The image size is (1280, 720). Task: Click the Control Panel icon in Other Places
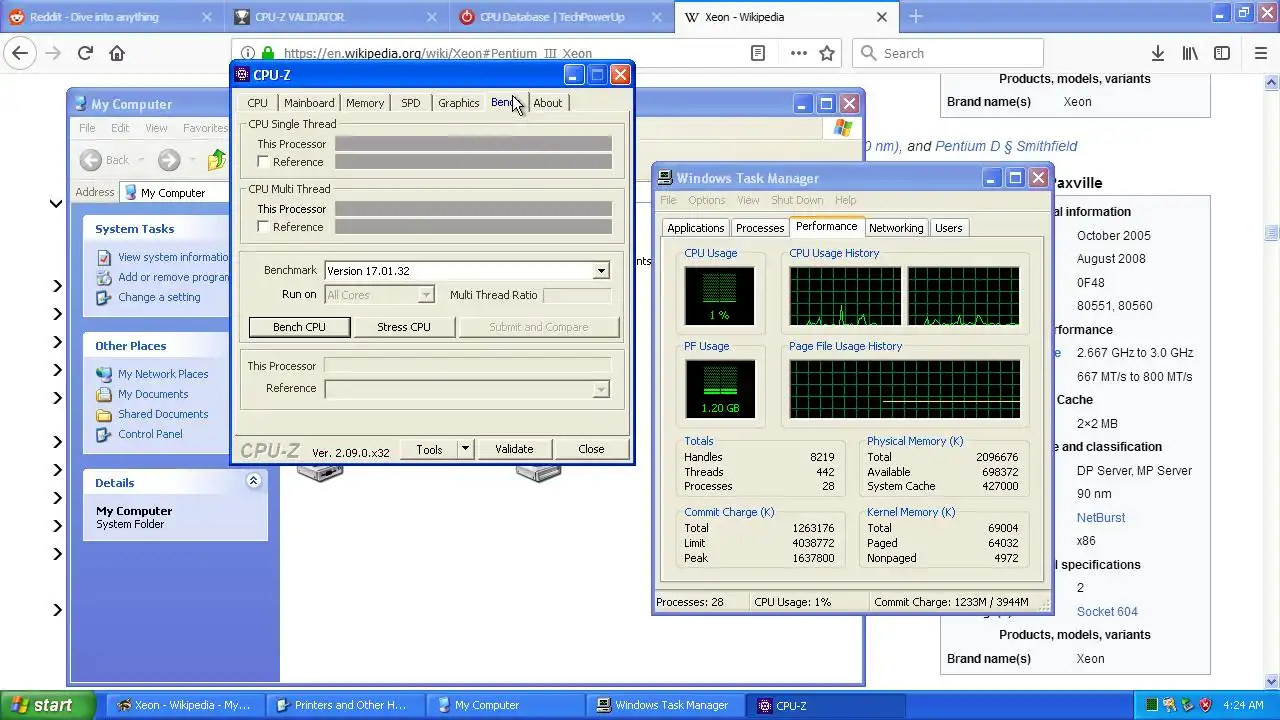coord(104,434)
